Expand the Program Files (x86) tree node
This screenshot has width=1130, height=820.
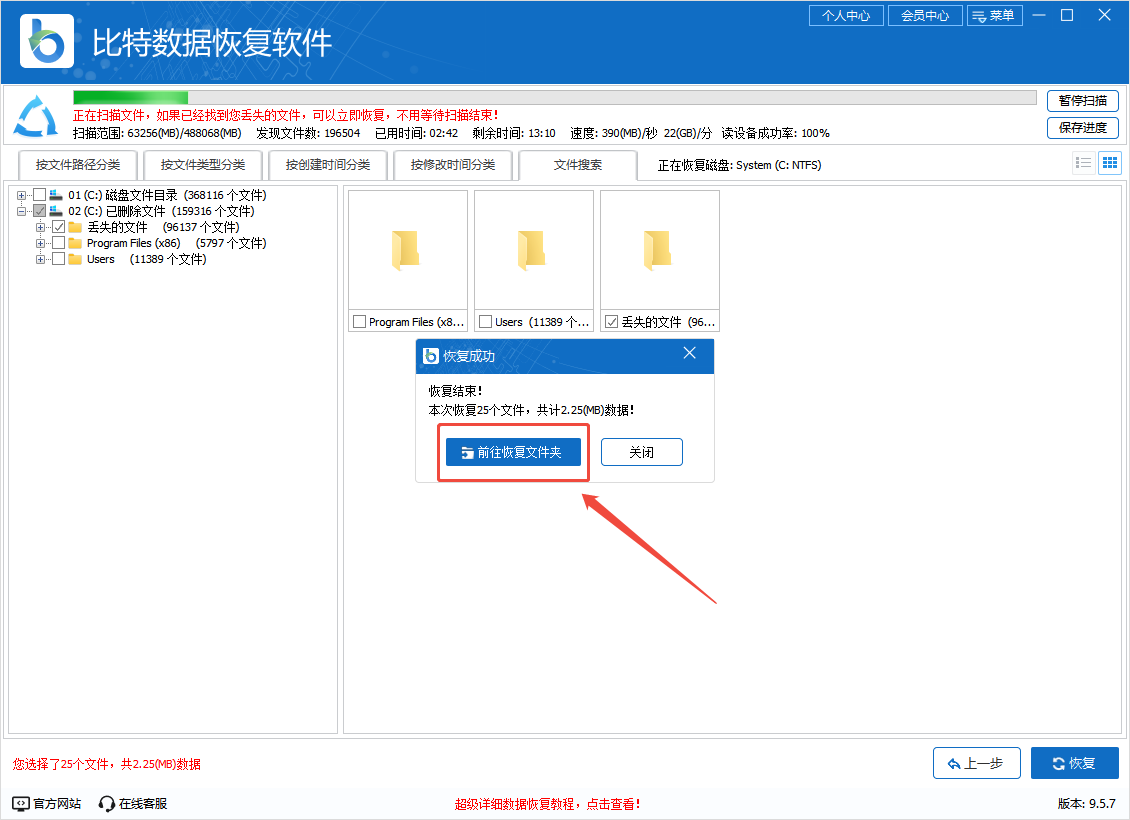click(40, 243)
